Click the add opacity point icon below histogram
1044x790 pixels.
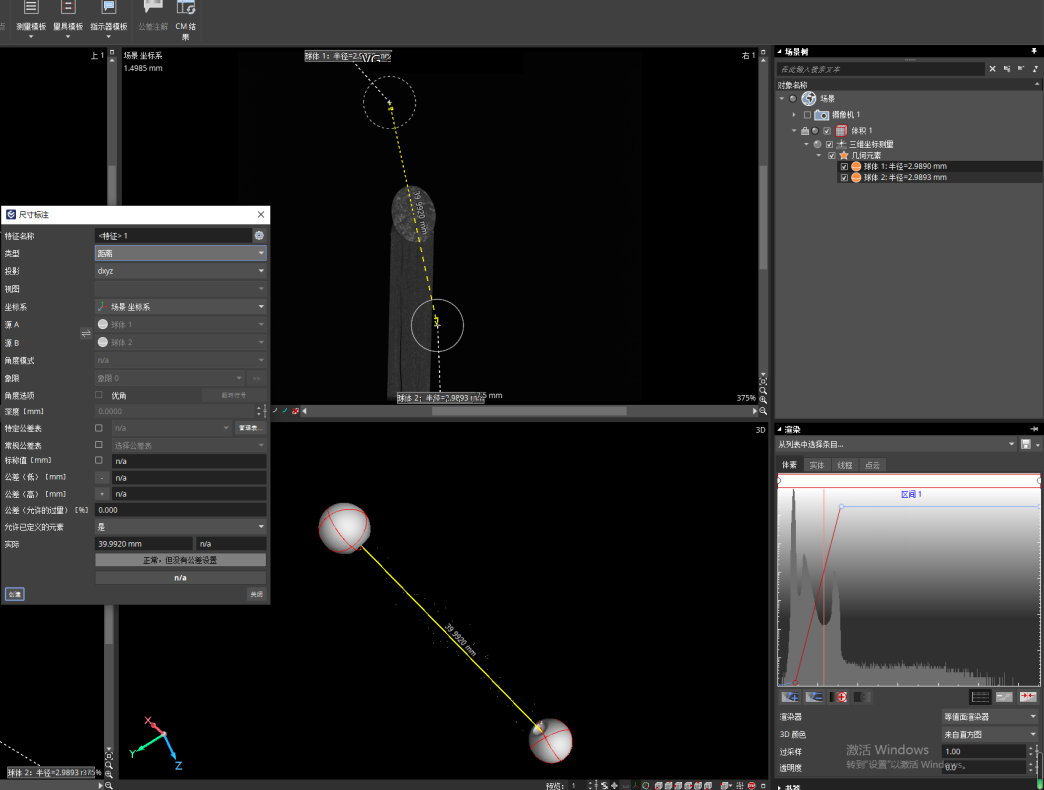790,697
